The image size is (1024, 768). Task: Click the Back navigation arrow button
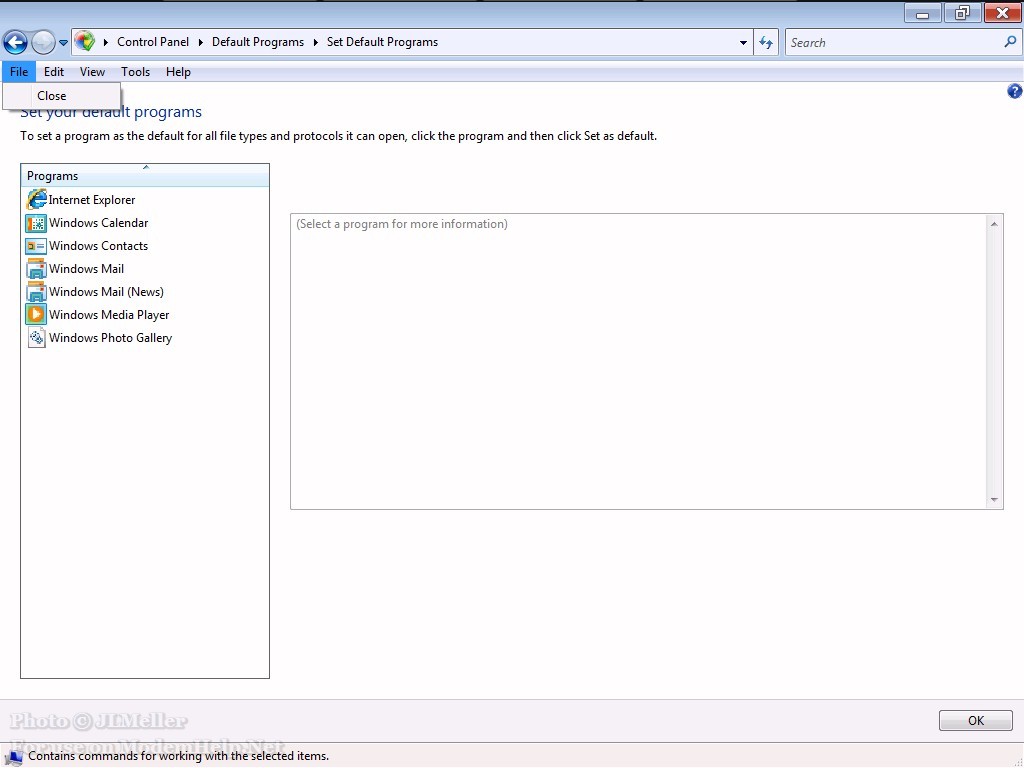(15, 42)
